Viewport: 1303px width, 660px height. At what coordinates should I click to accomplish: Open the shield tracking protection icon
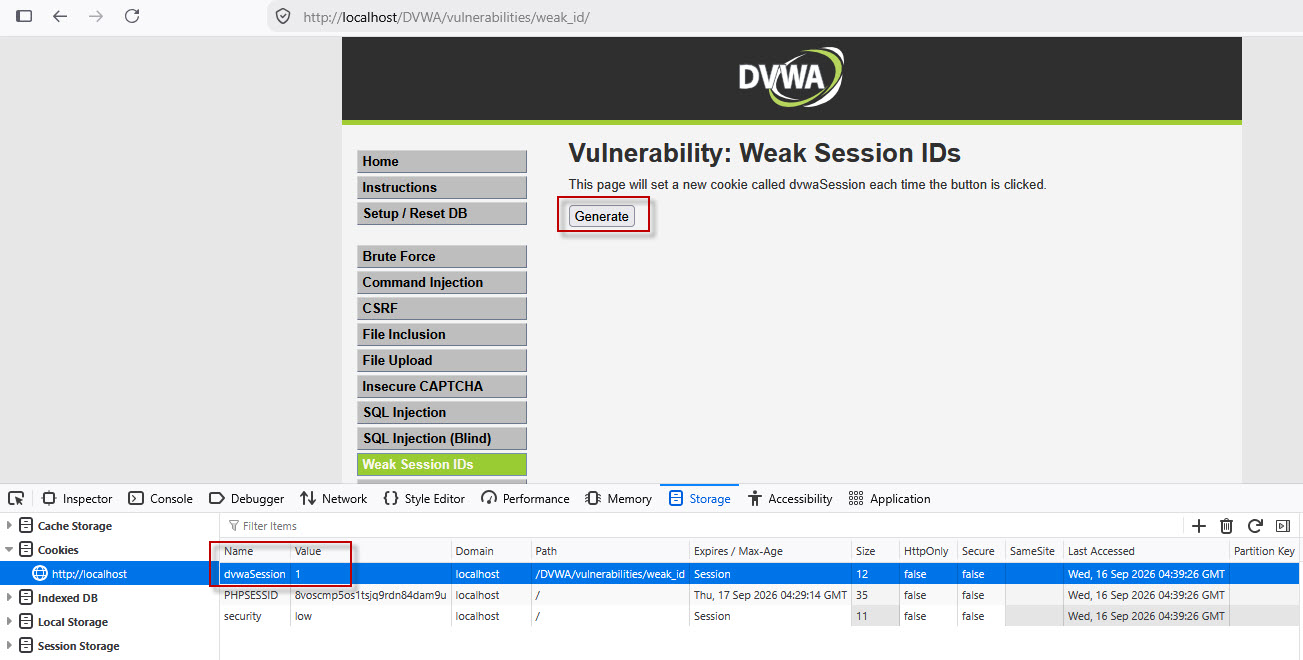pos(283,16)
